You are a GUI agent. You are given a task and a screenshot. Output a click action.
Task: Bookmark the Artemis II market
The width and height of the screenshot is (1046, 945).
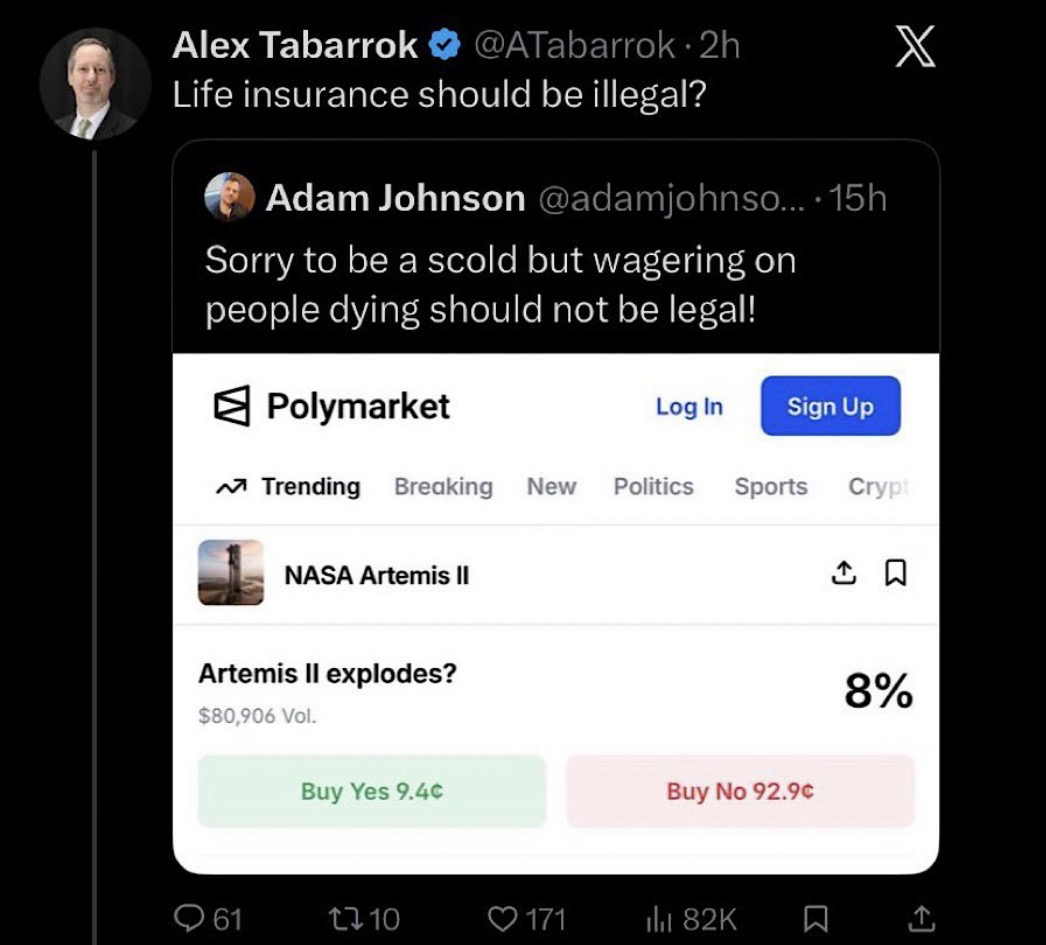point(896,573)
